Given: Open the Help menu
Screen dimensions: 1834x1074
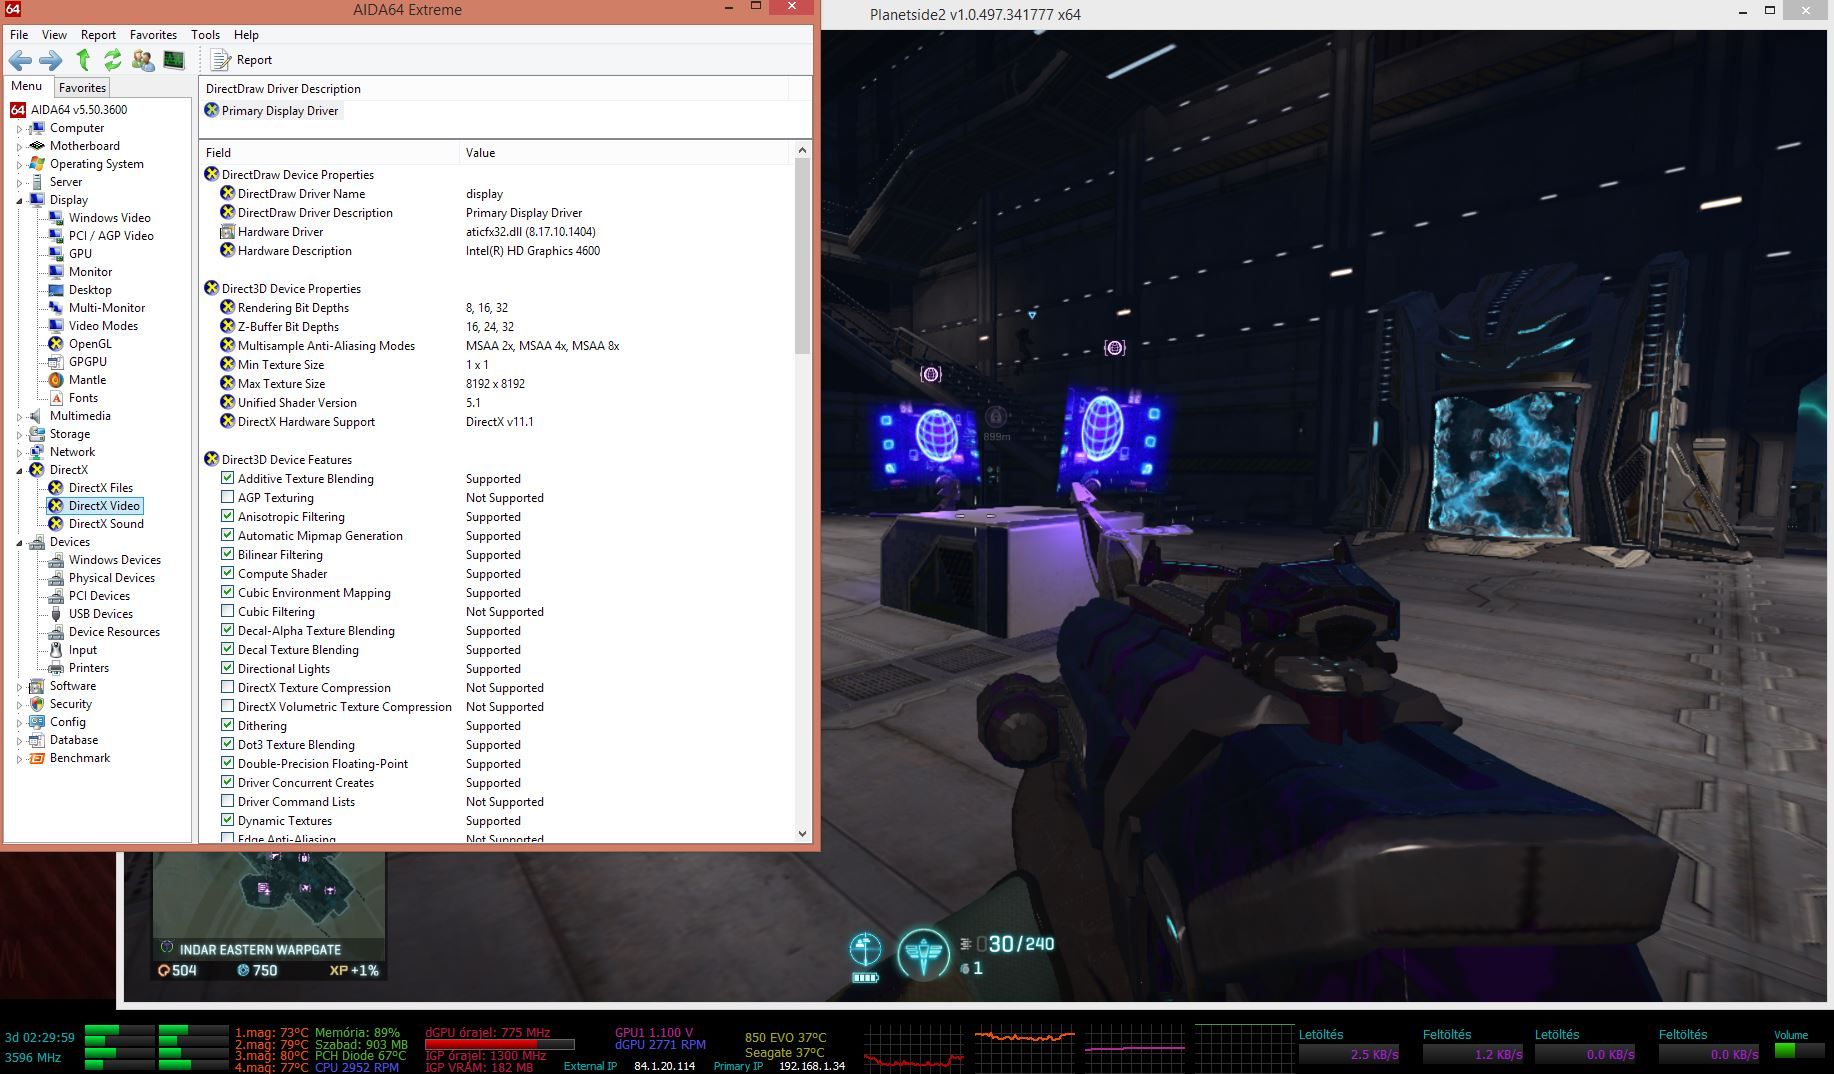Looking at the screenshot, I should 246,34.
